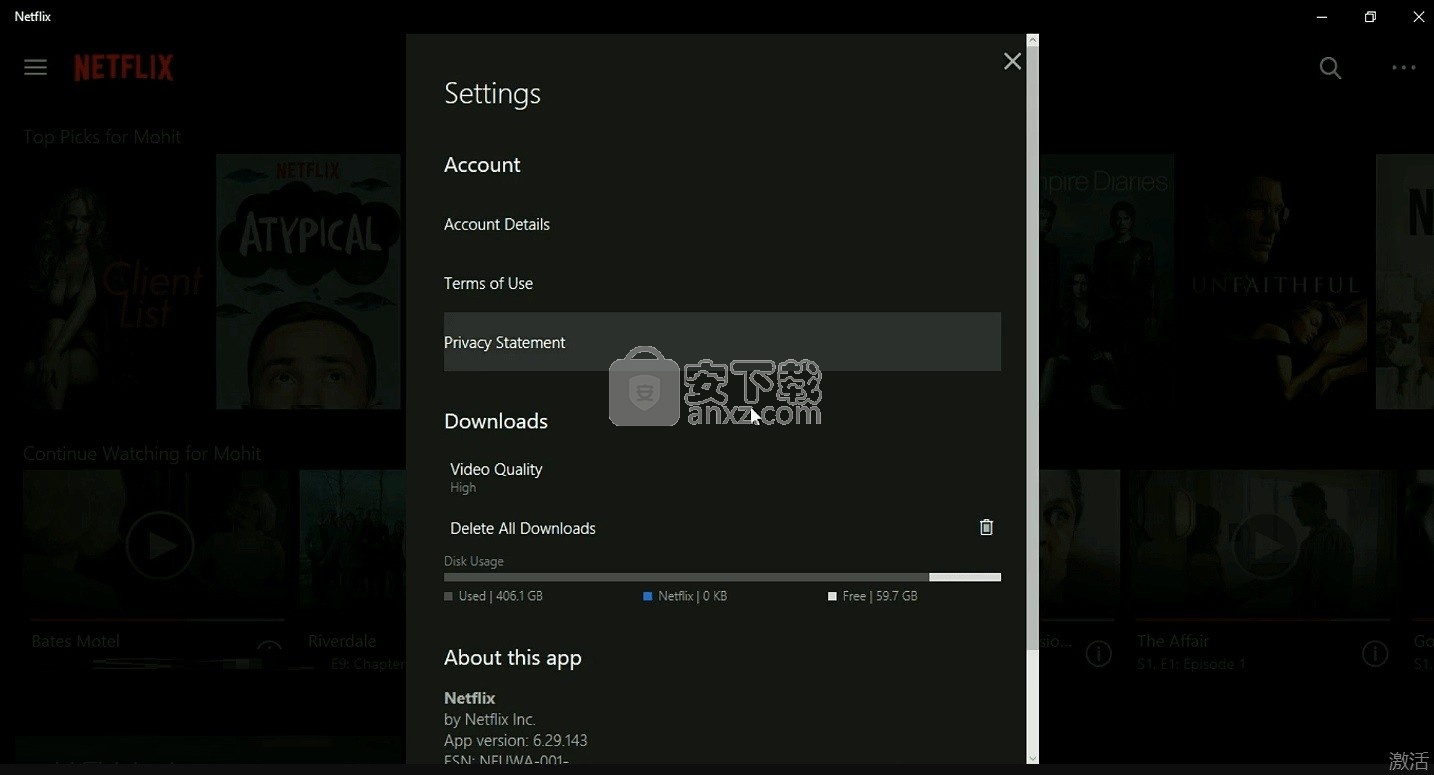The image size is (1434, 775).
Task: Open the Privacy Statement
Action: pyautogui.click(x=722, y=342)
